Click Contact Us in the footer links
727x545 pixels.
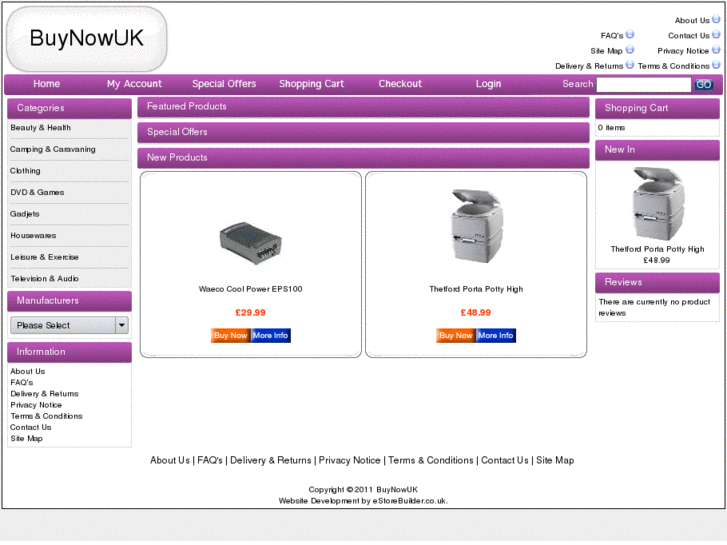pyautogui.click(x=505, y=461)
